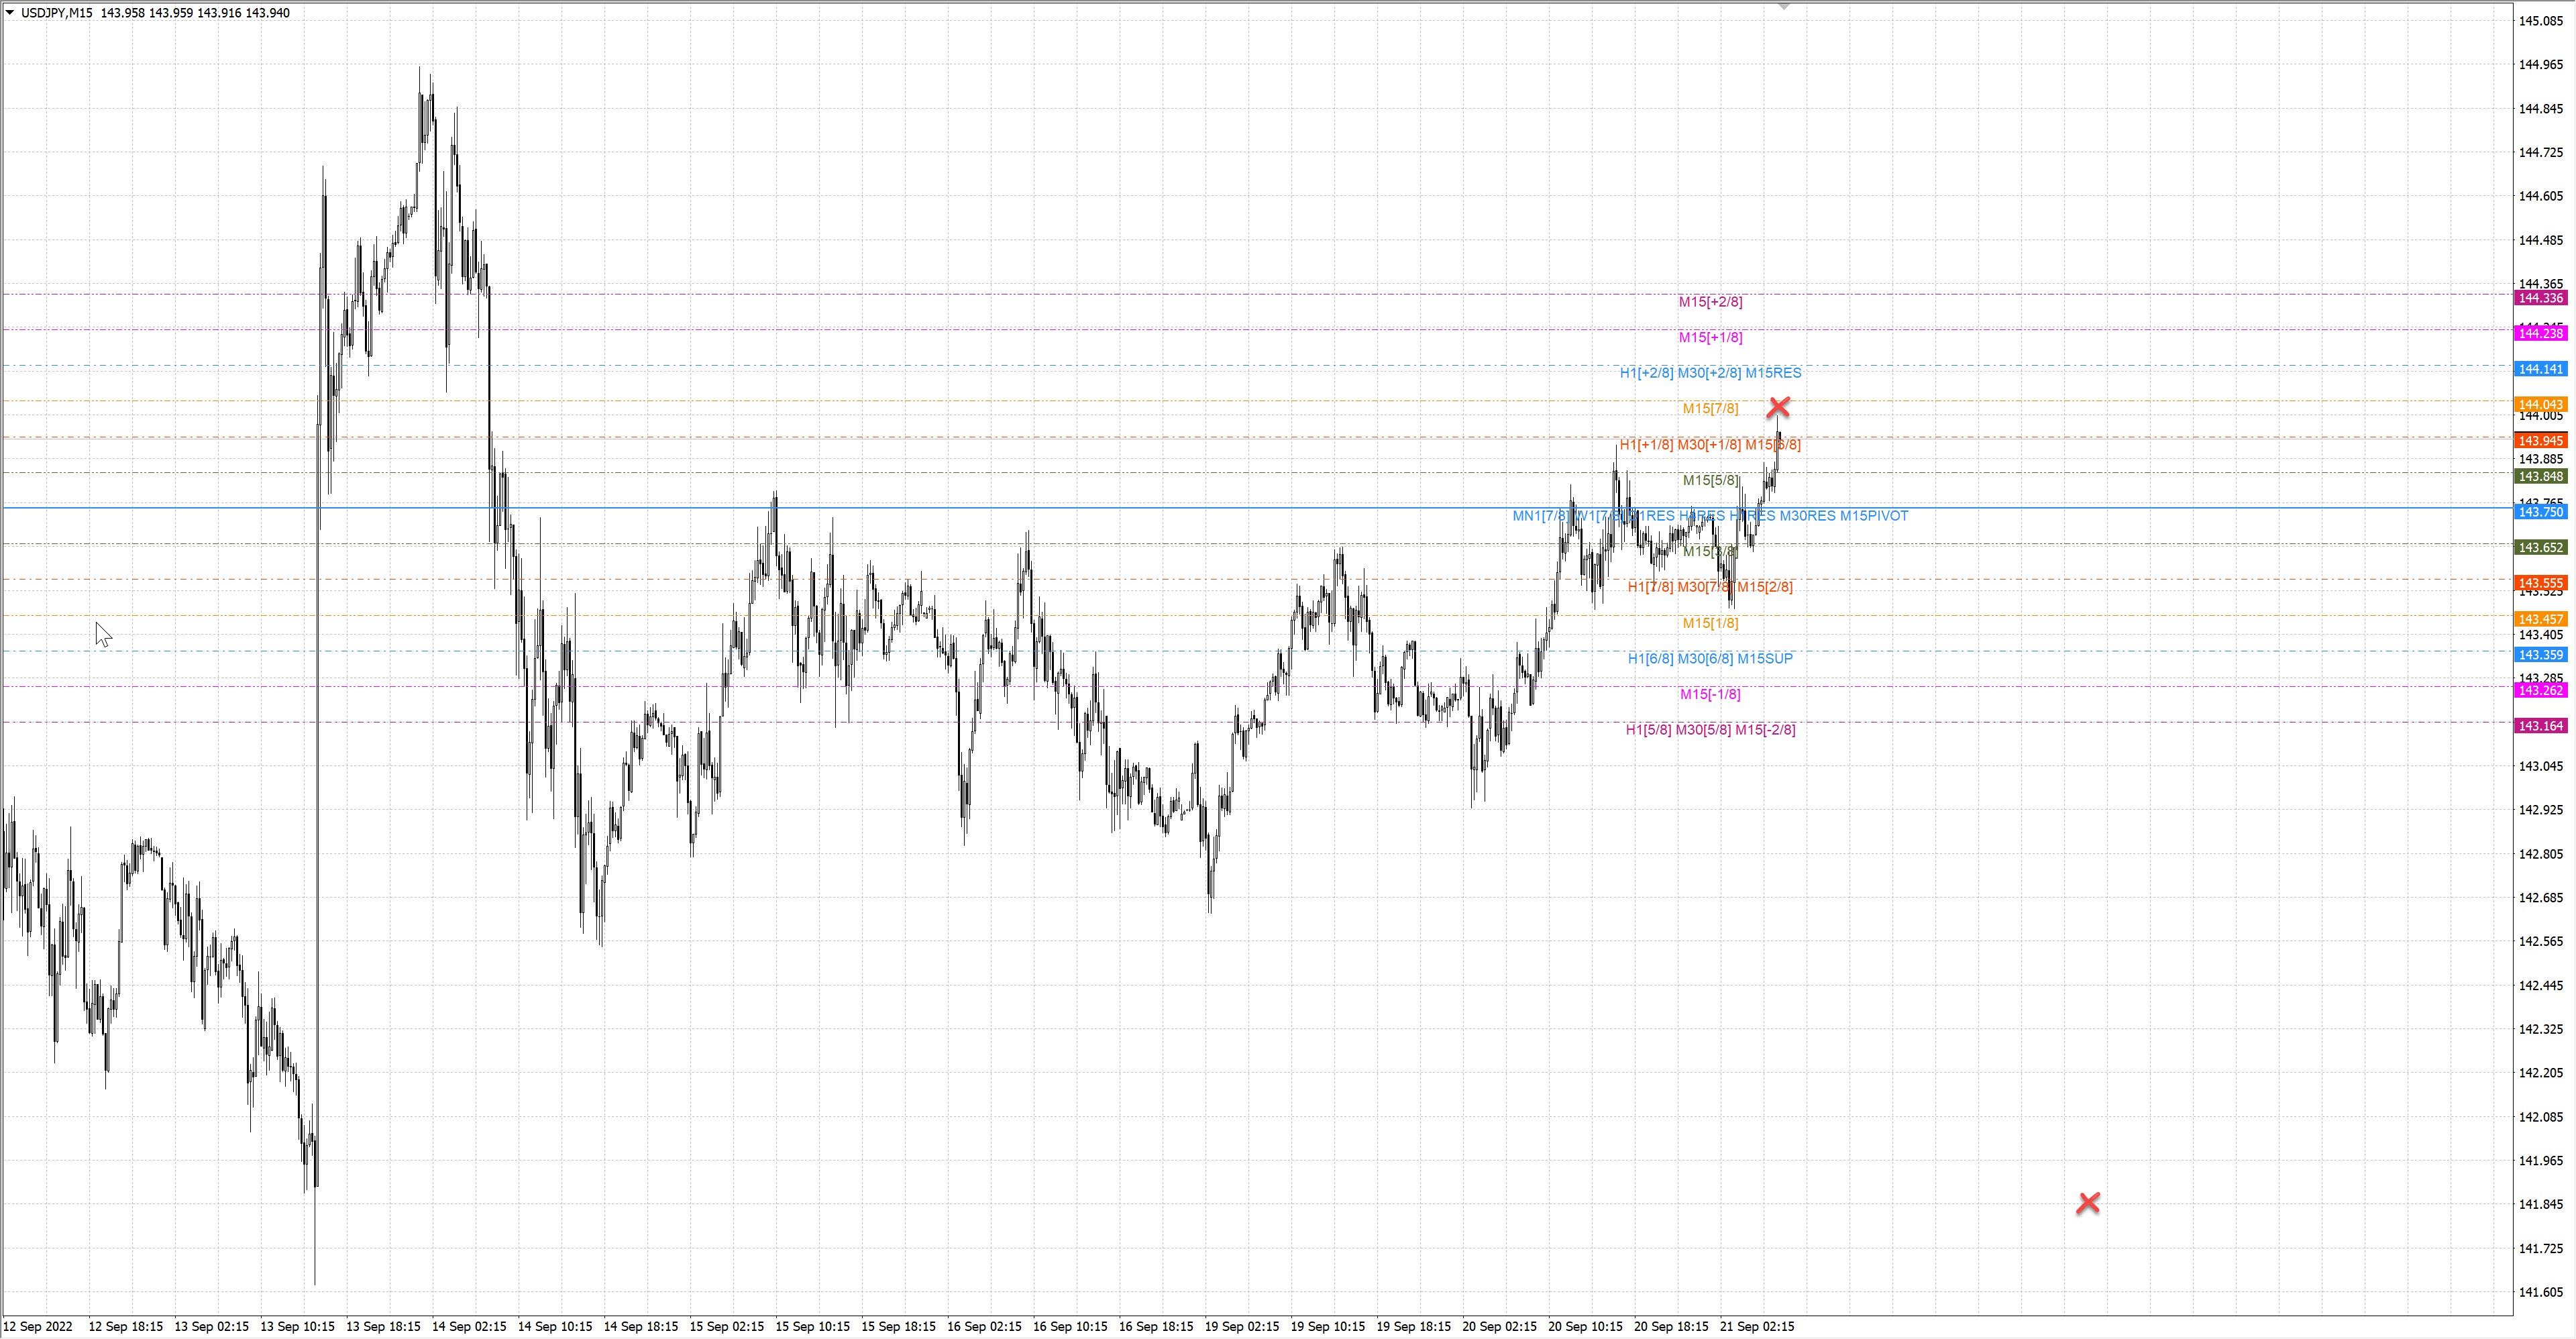Select the H1[6/8] M30[6/8] M15SUP label

tap(1710, 658)
